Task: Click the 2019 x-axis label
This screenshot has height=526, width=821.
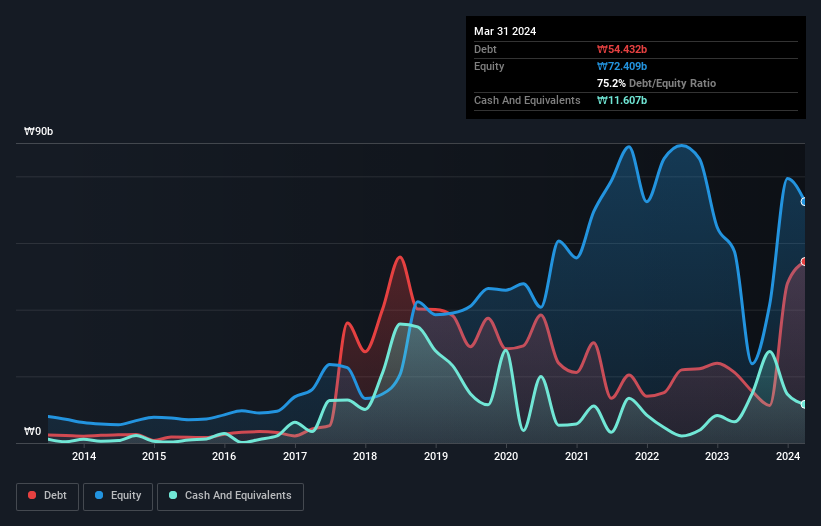Action: pos(436,456)
